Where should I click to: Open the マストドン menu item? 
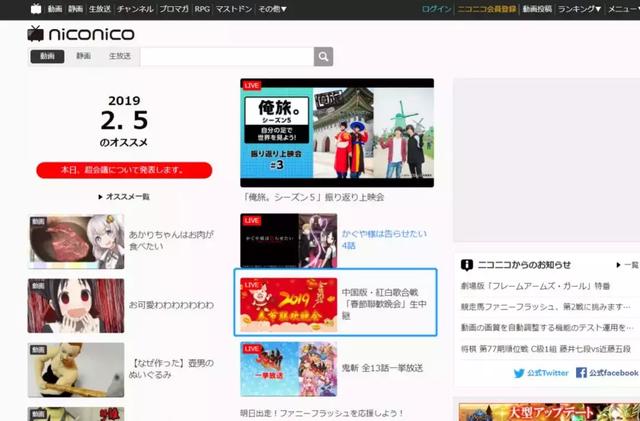[x=233, y=9]
